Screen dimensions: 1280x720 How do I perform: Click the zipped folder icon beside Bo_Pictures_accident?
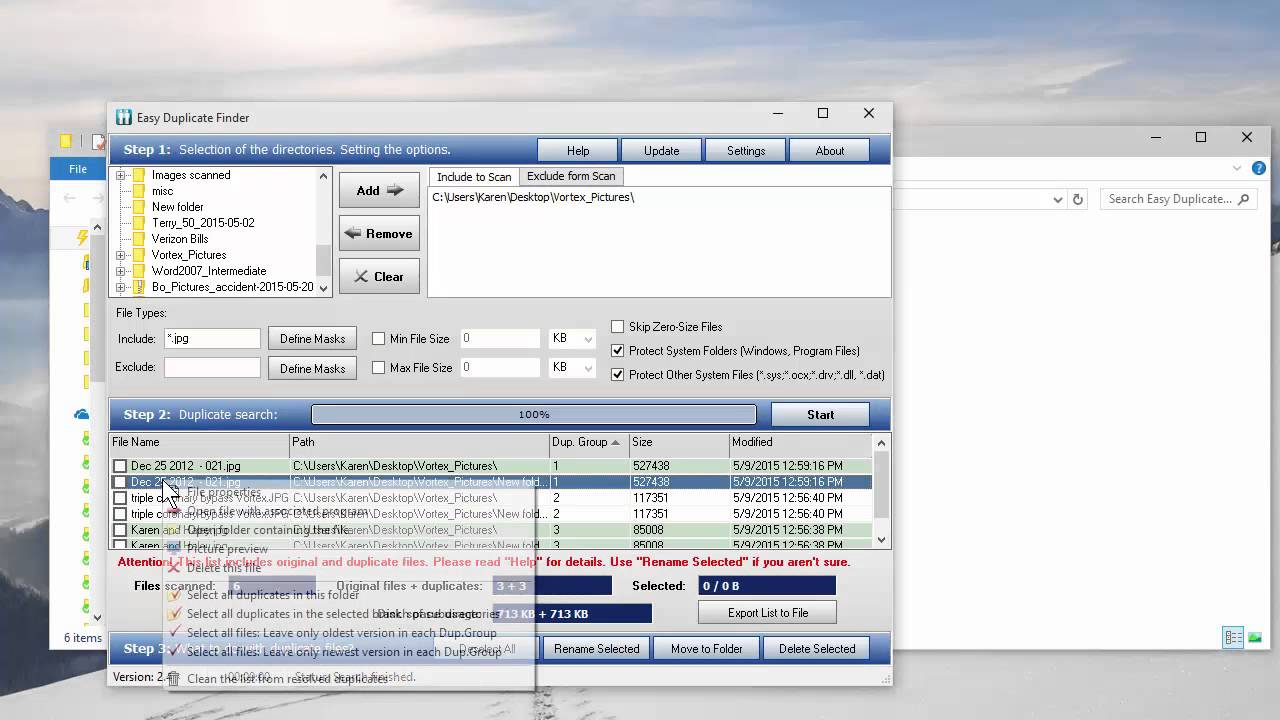point(139,287)
